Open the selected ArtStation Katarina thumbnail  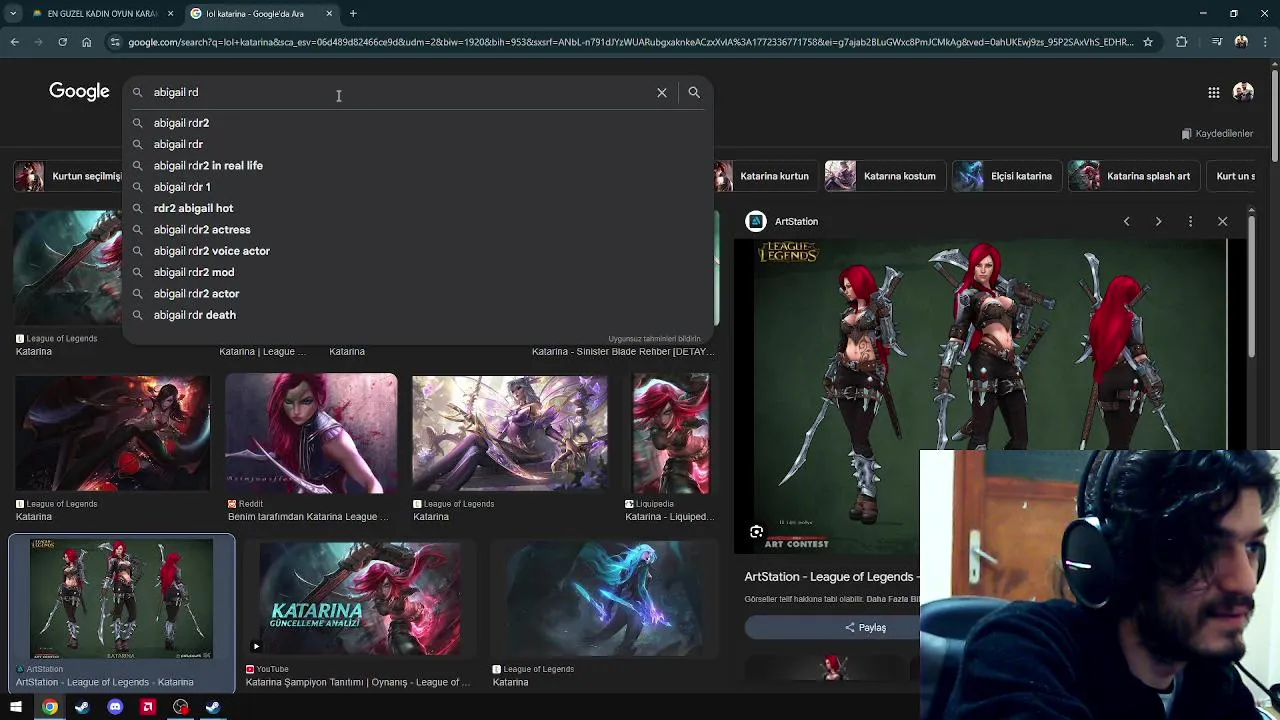121,599
